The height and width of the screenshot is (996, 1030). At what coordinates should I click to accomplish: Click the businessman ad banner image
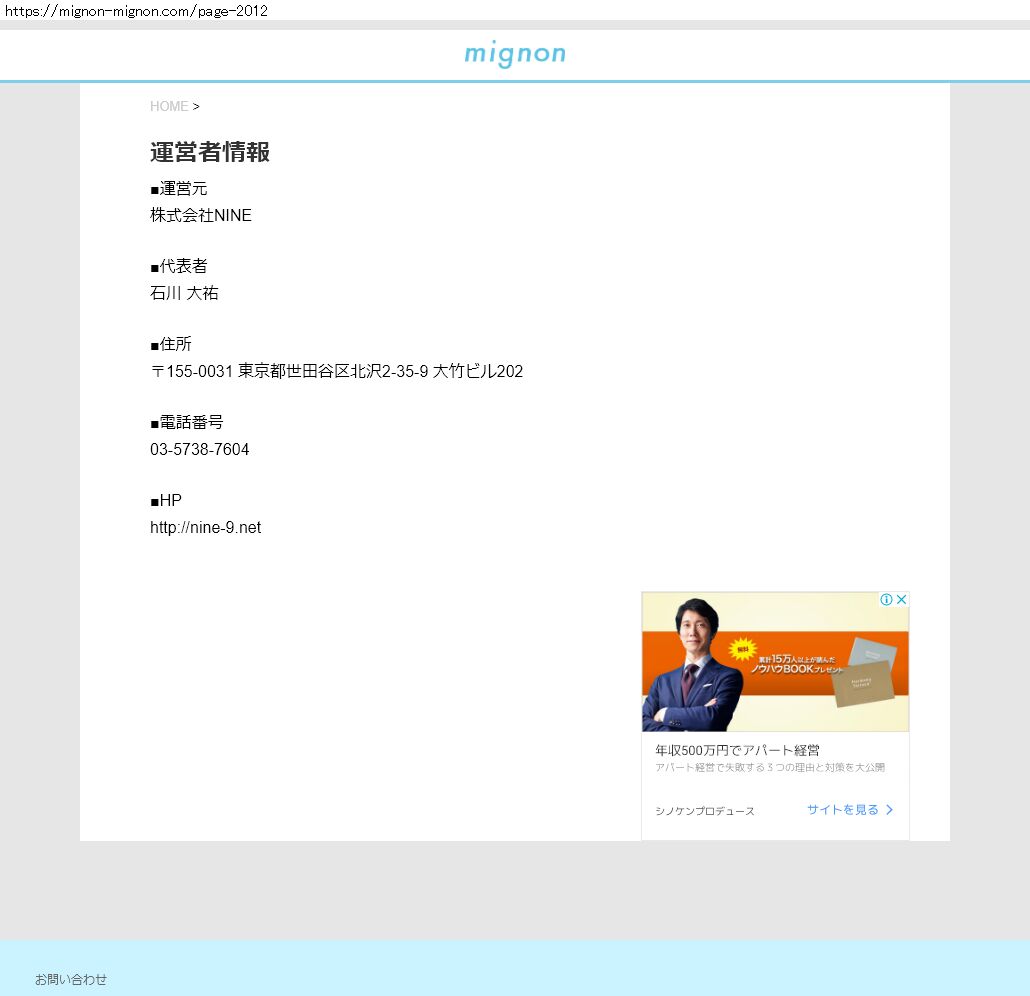pyautogui.click(x=775, y=662)
